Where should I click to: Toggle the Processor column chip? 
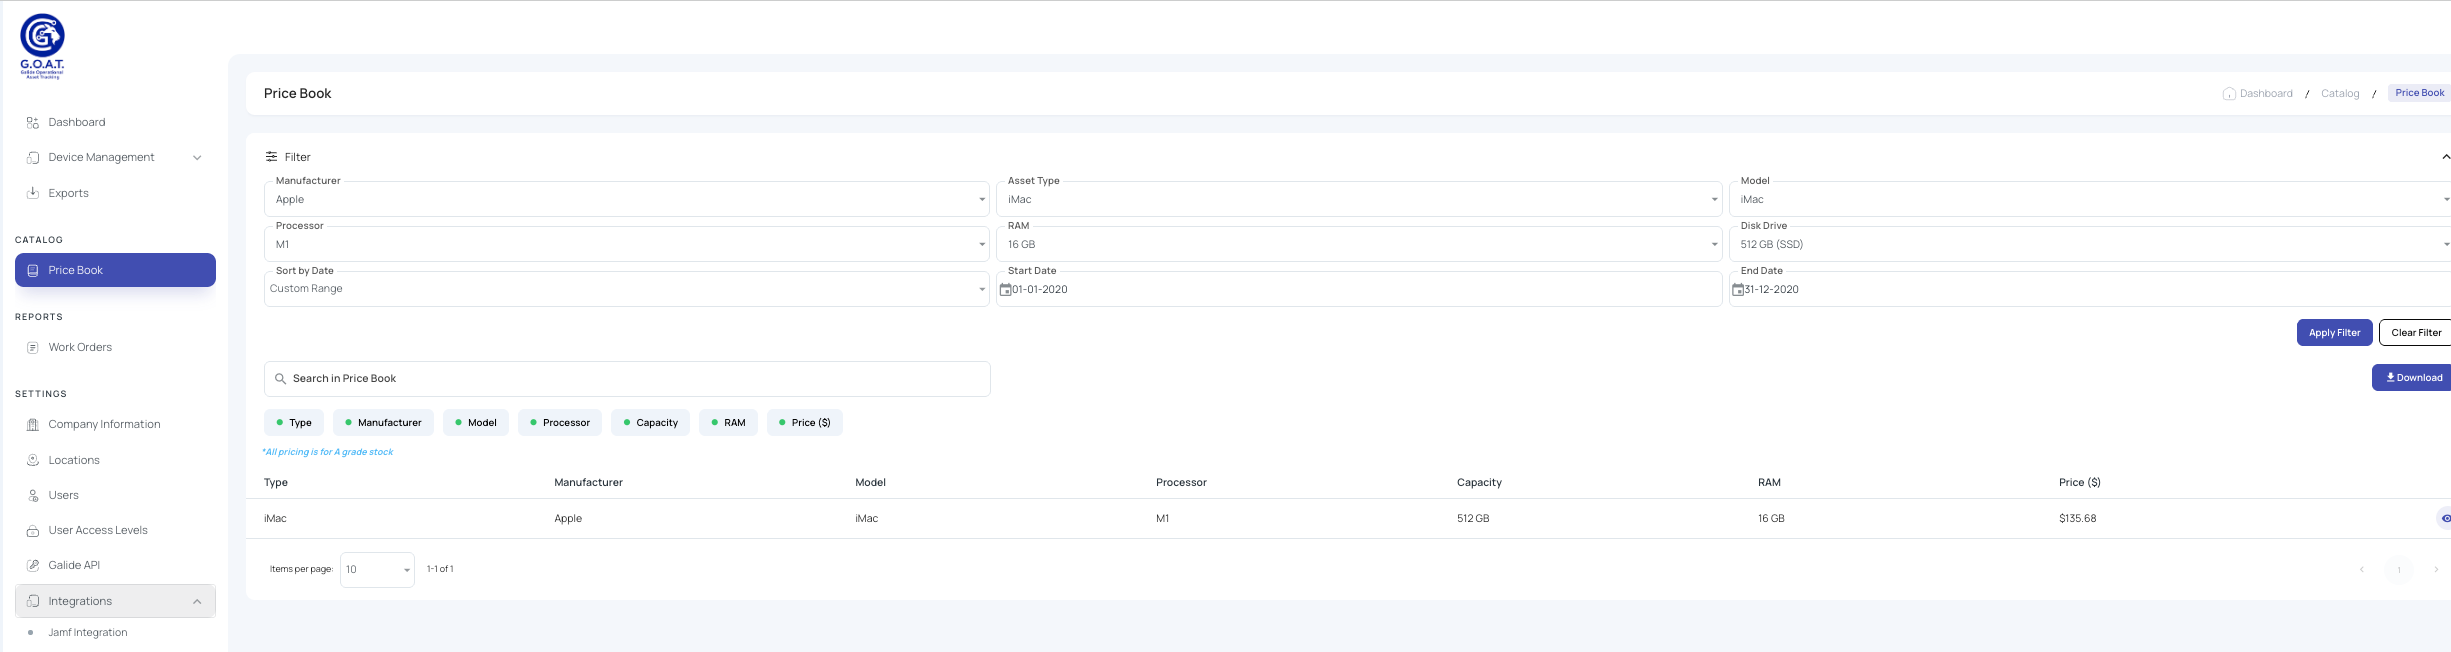559,423
